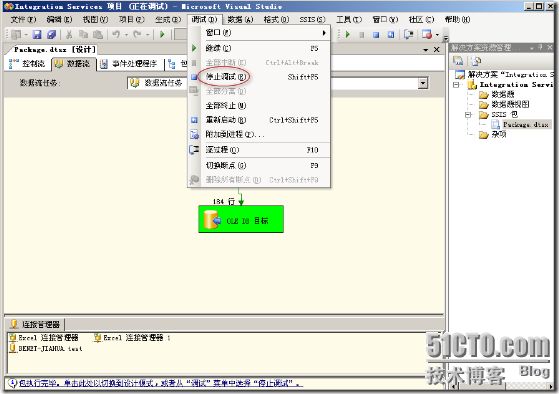Screen dimensions: 559x394
Task: Select 重新启动 Ctrl+Shift+F5 menu entry
Action: tap(259, 120)
